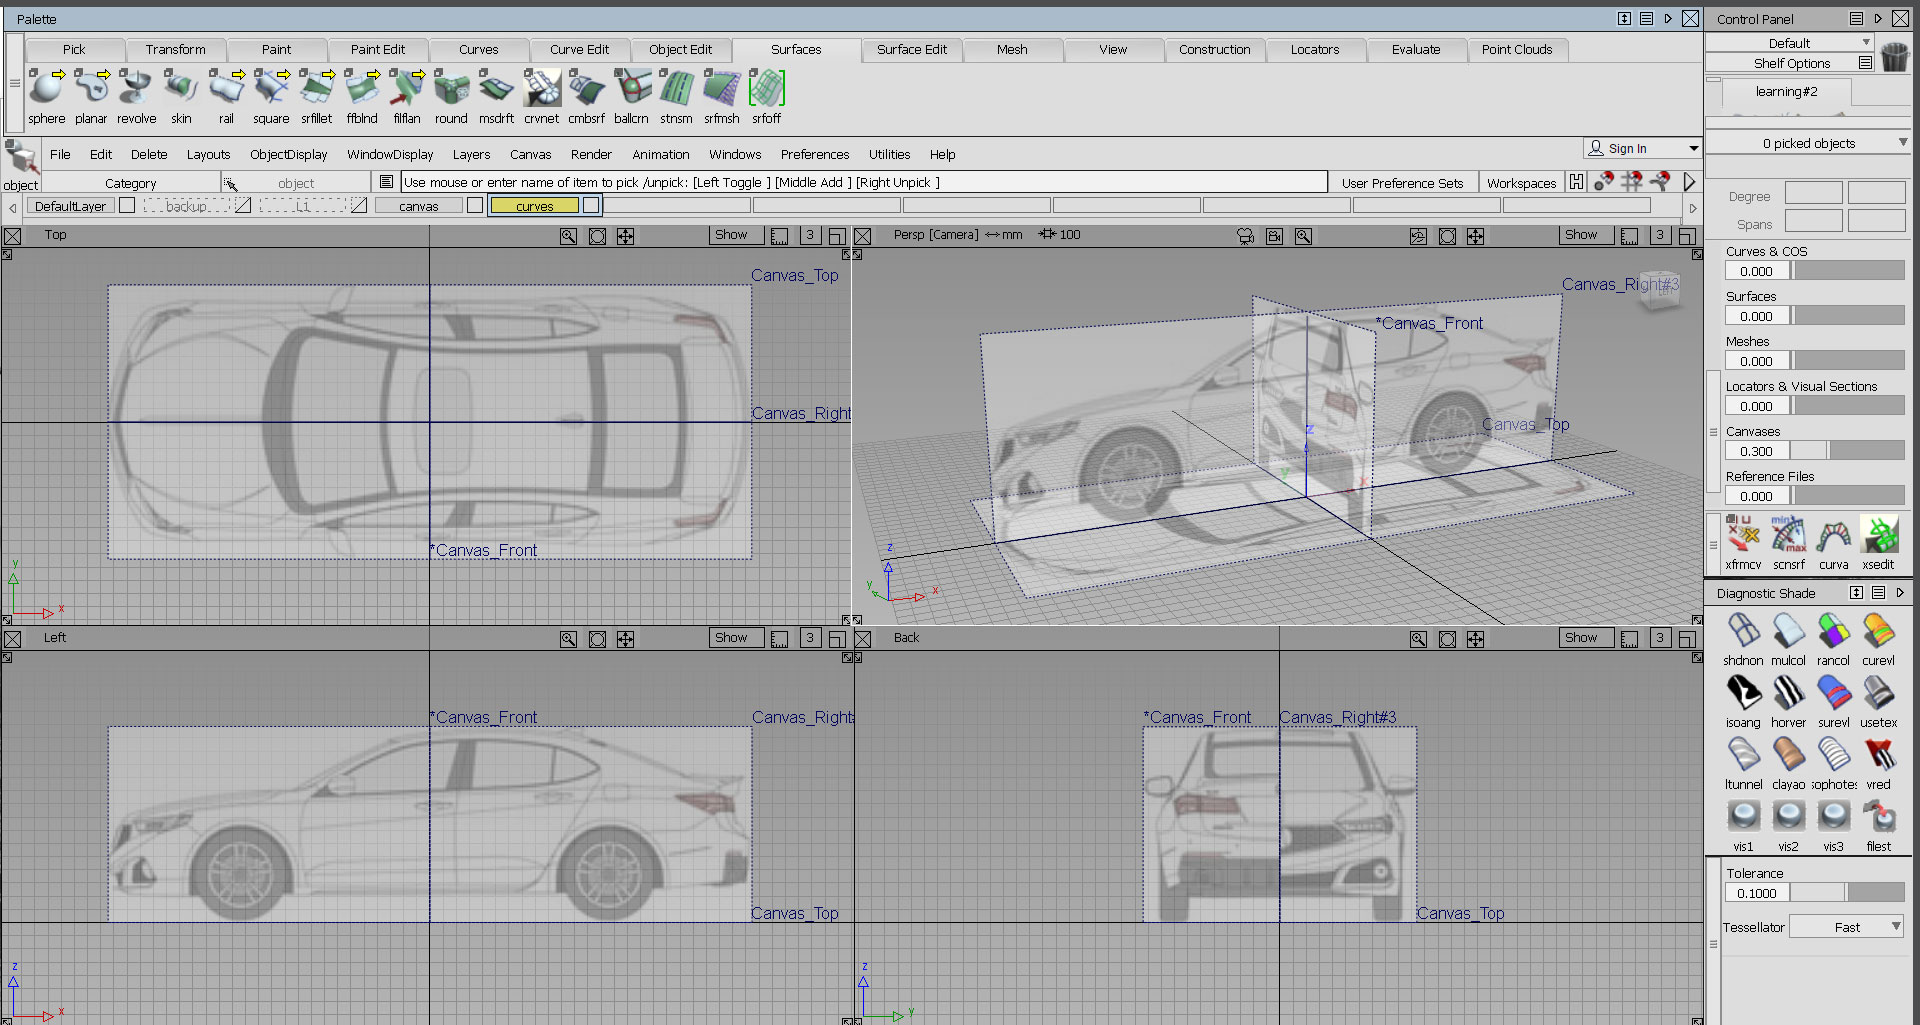Toggle the canvas layer visibility box
The image size is (1920, 1025).
tap(475, 206)
